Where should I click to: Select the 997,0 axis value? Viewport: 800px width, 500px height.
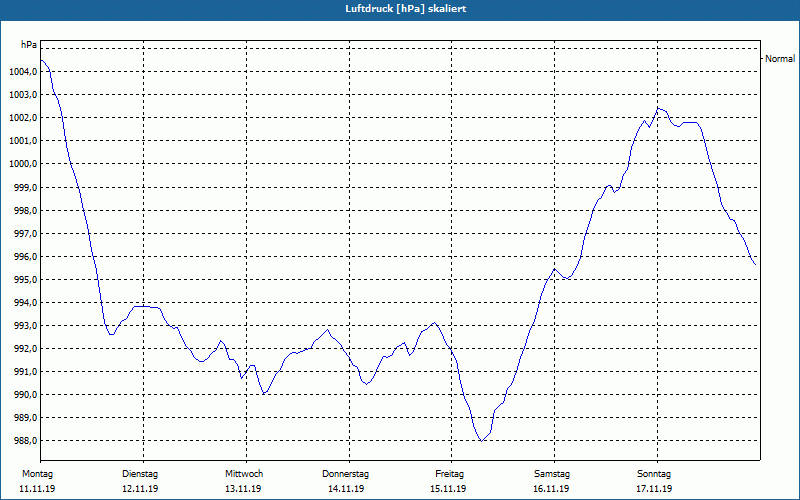coord(25,233)
